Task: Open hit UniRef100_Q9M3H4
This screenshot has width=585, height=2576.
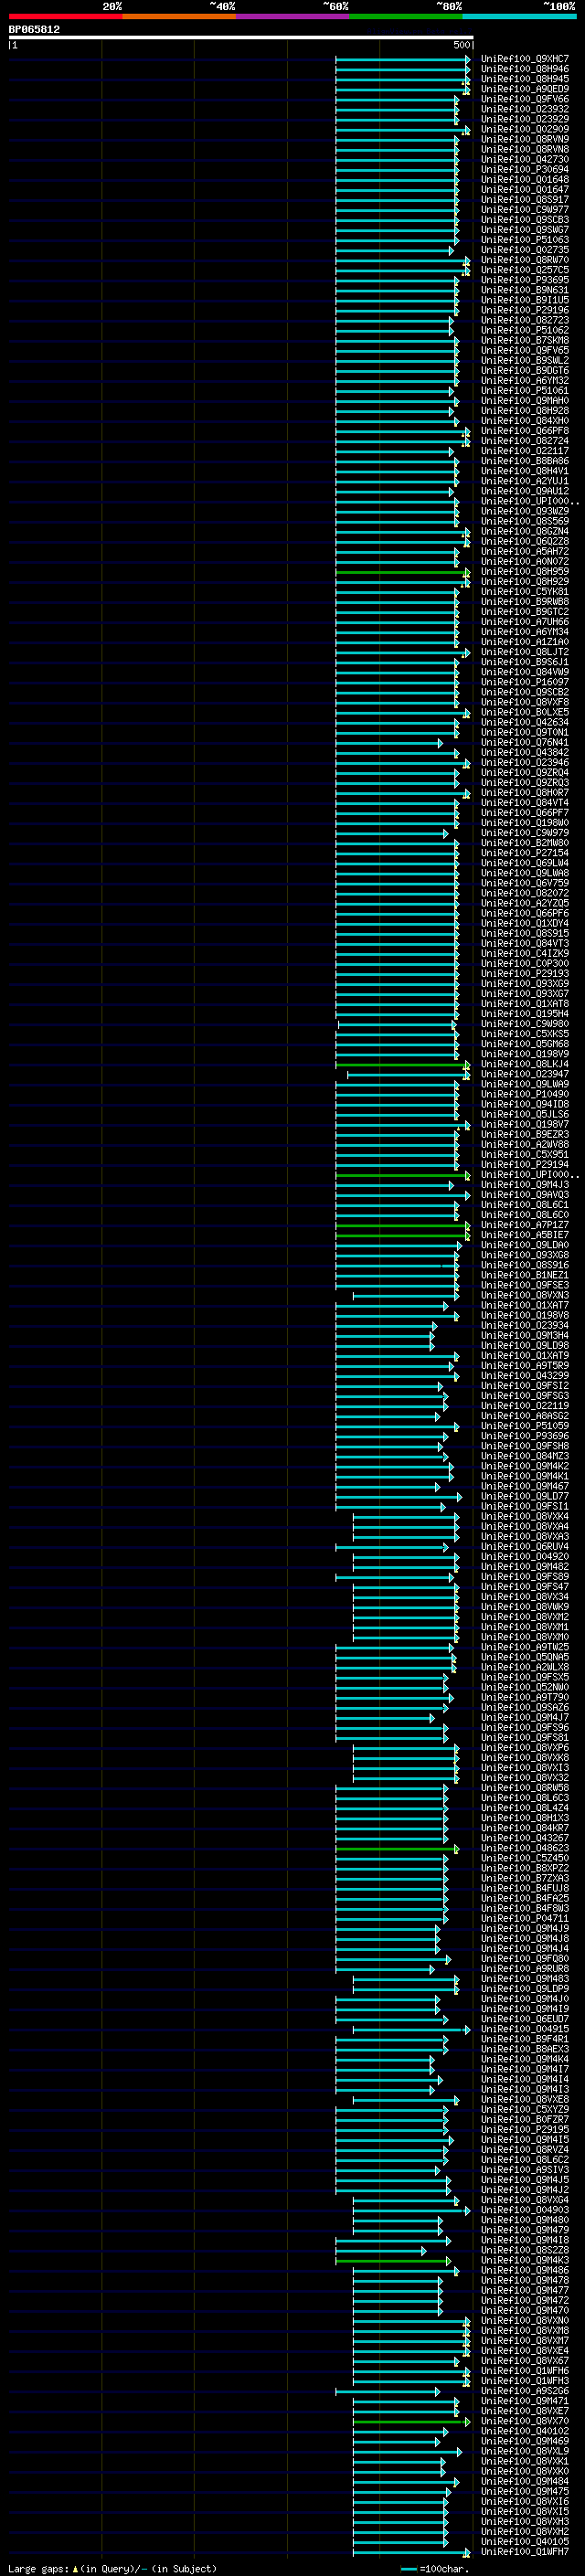Action: tap(525, 1335)
